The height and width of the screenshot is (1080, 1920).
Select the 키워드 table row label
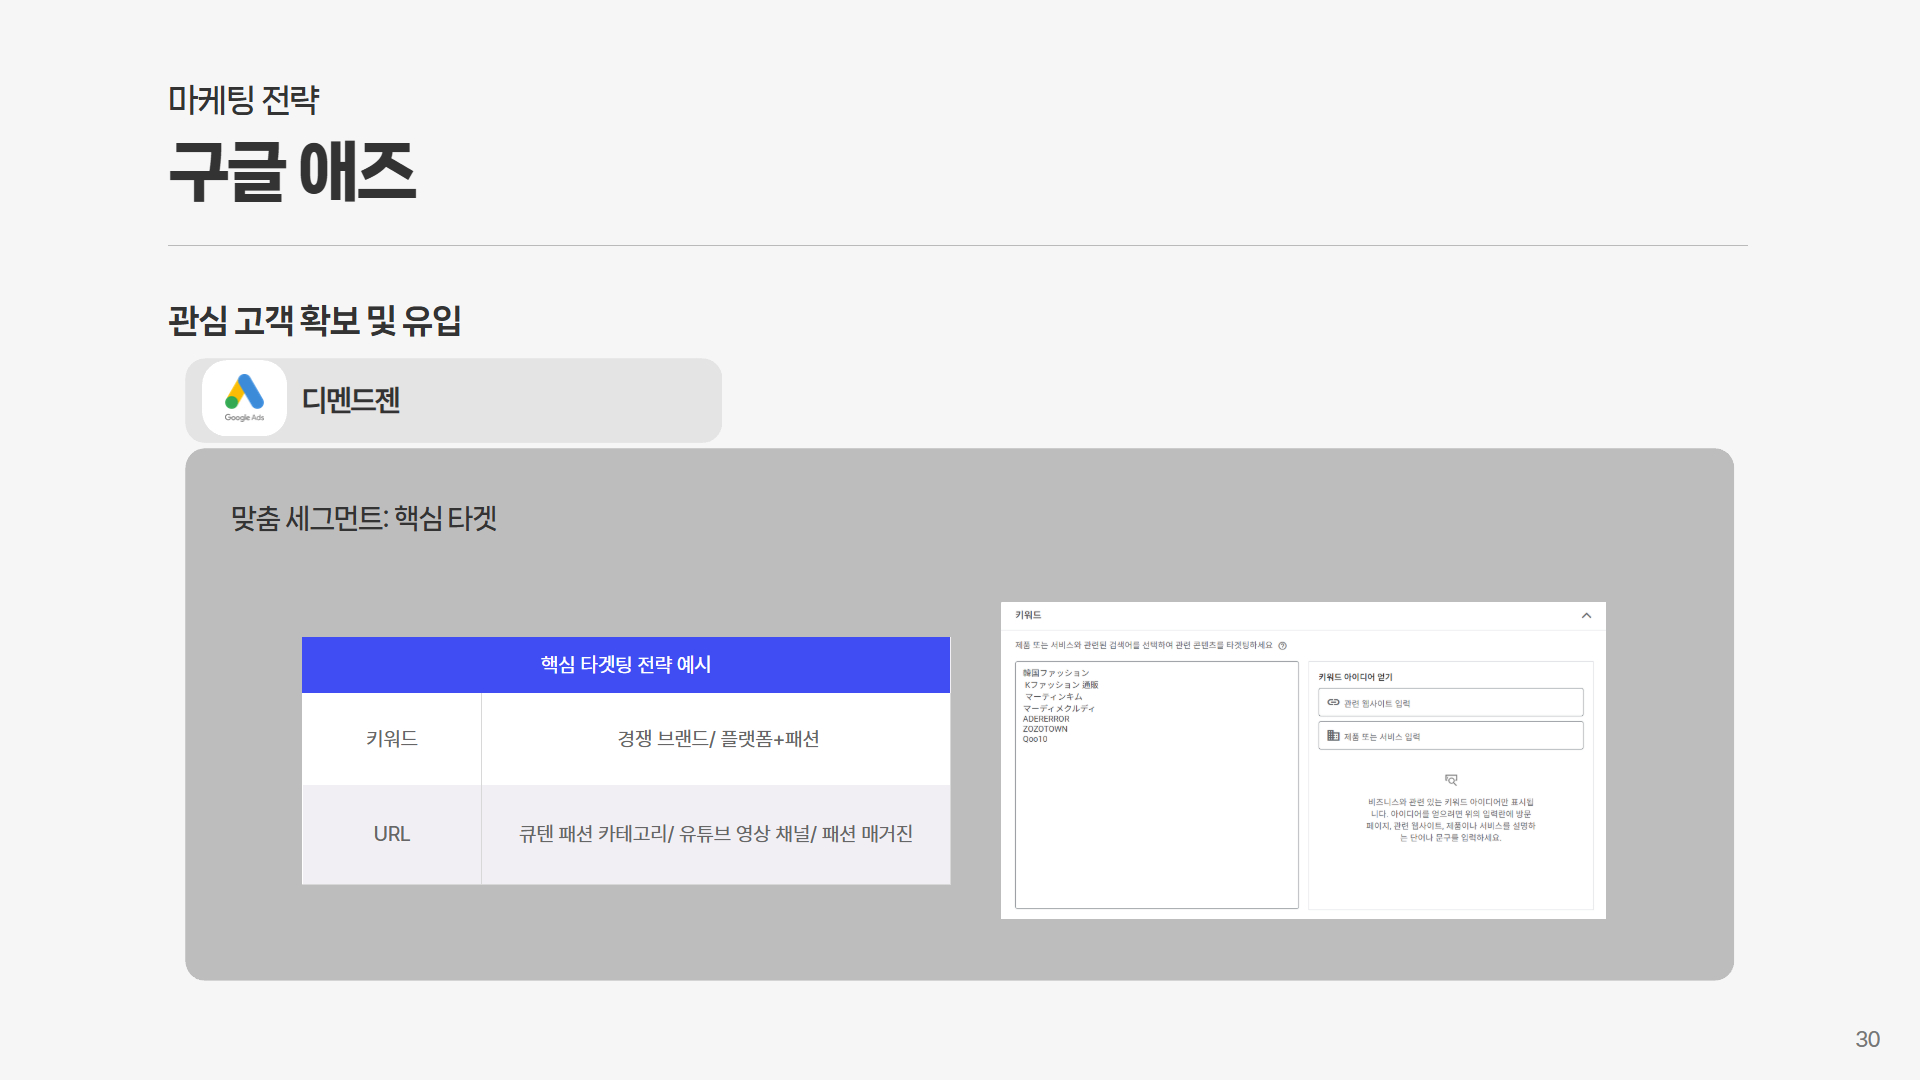pyautogui.click(x=391, y=739)
